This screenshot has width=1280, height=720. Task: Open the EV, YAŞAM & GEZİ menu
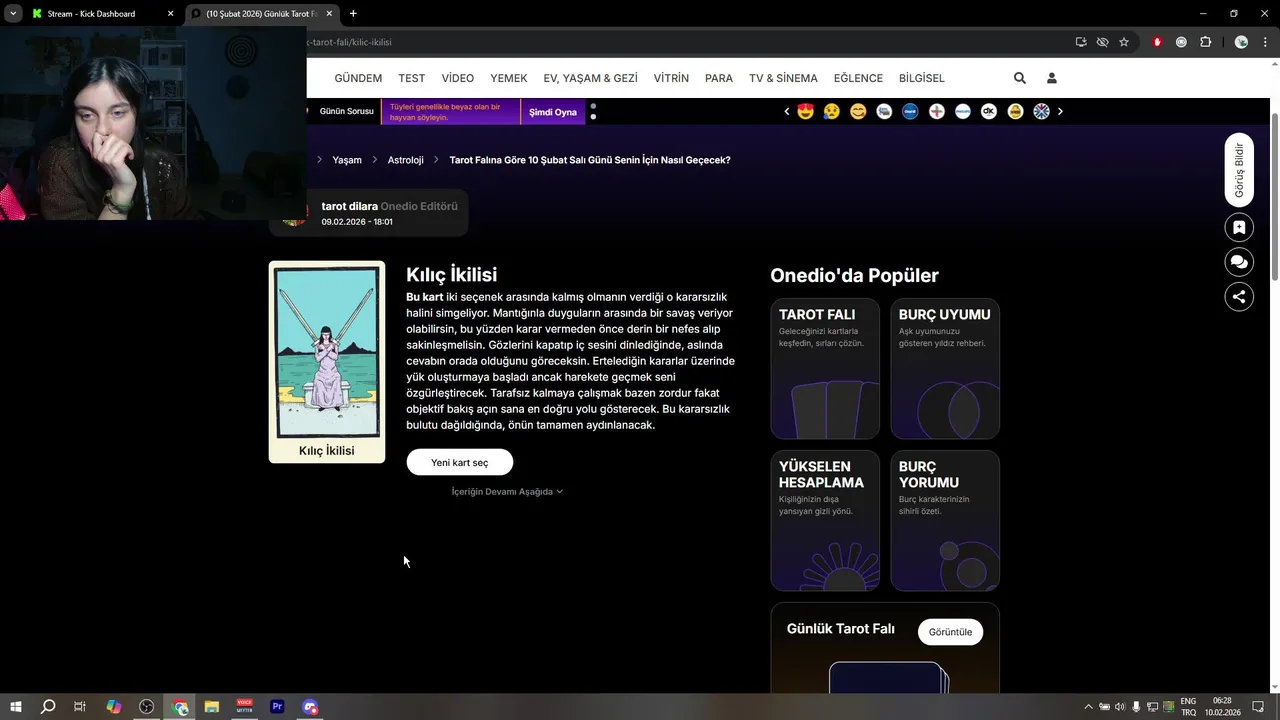point(590,78)
